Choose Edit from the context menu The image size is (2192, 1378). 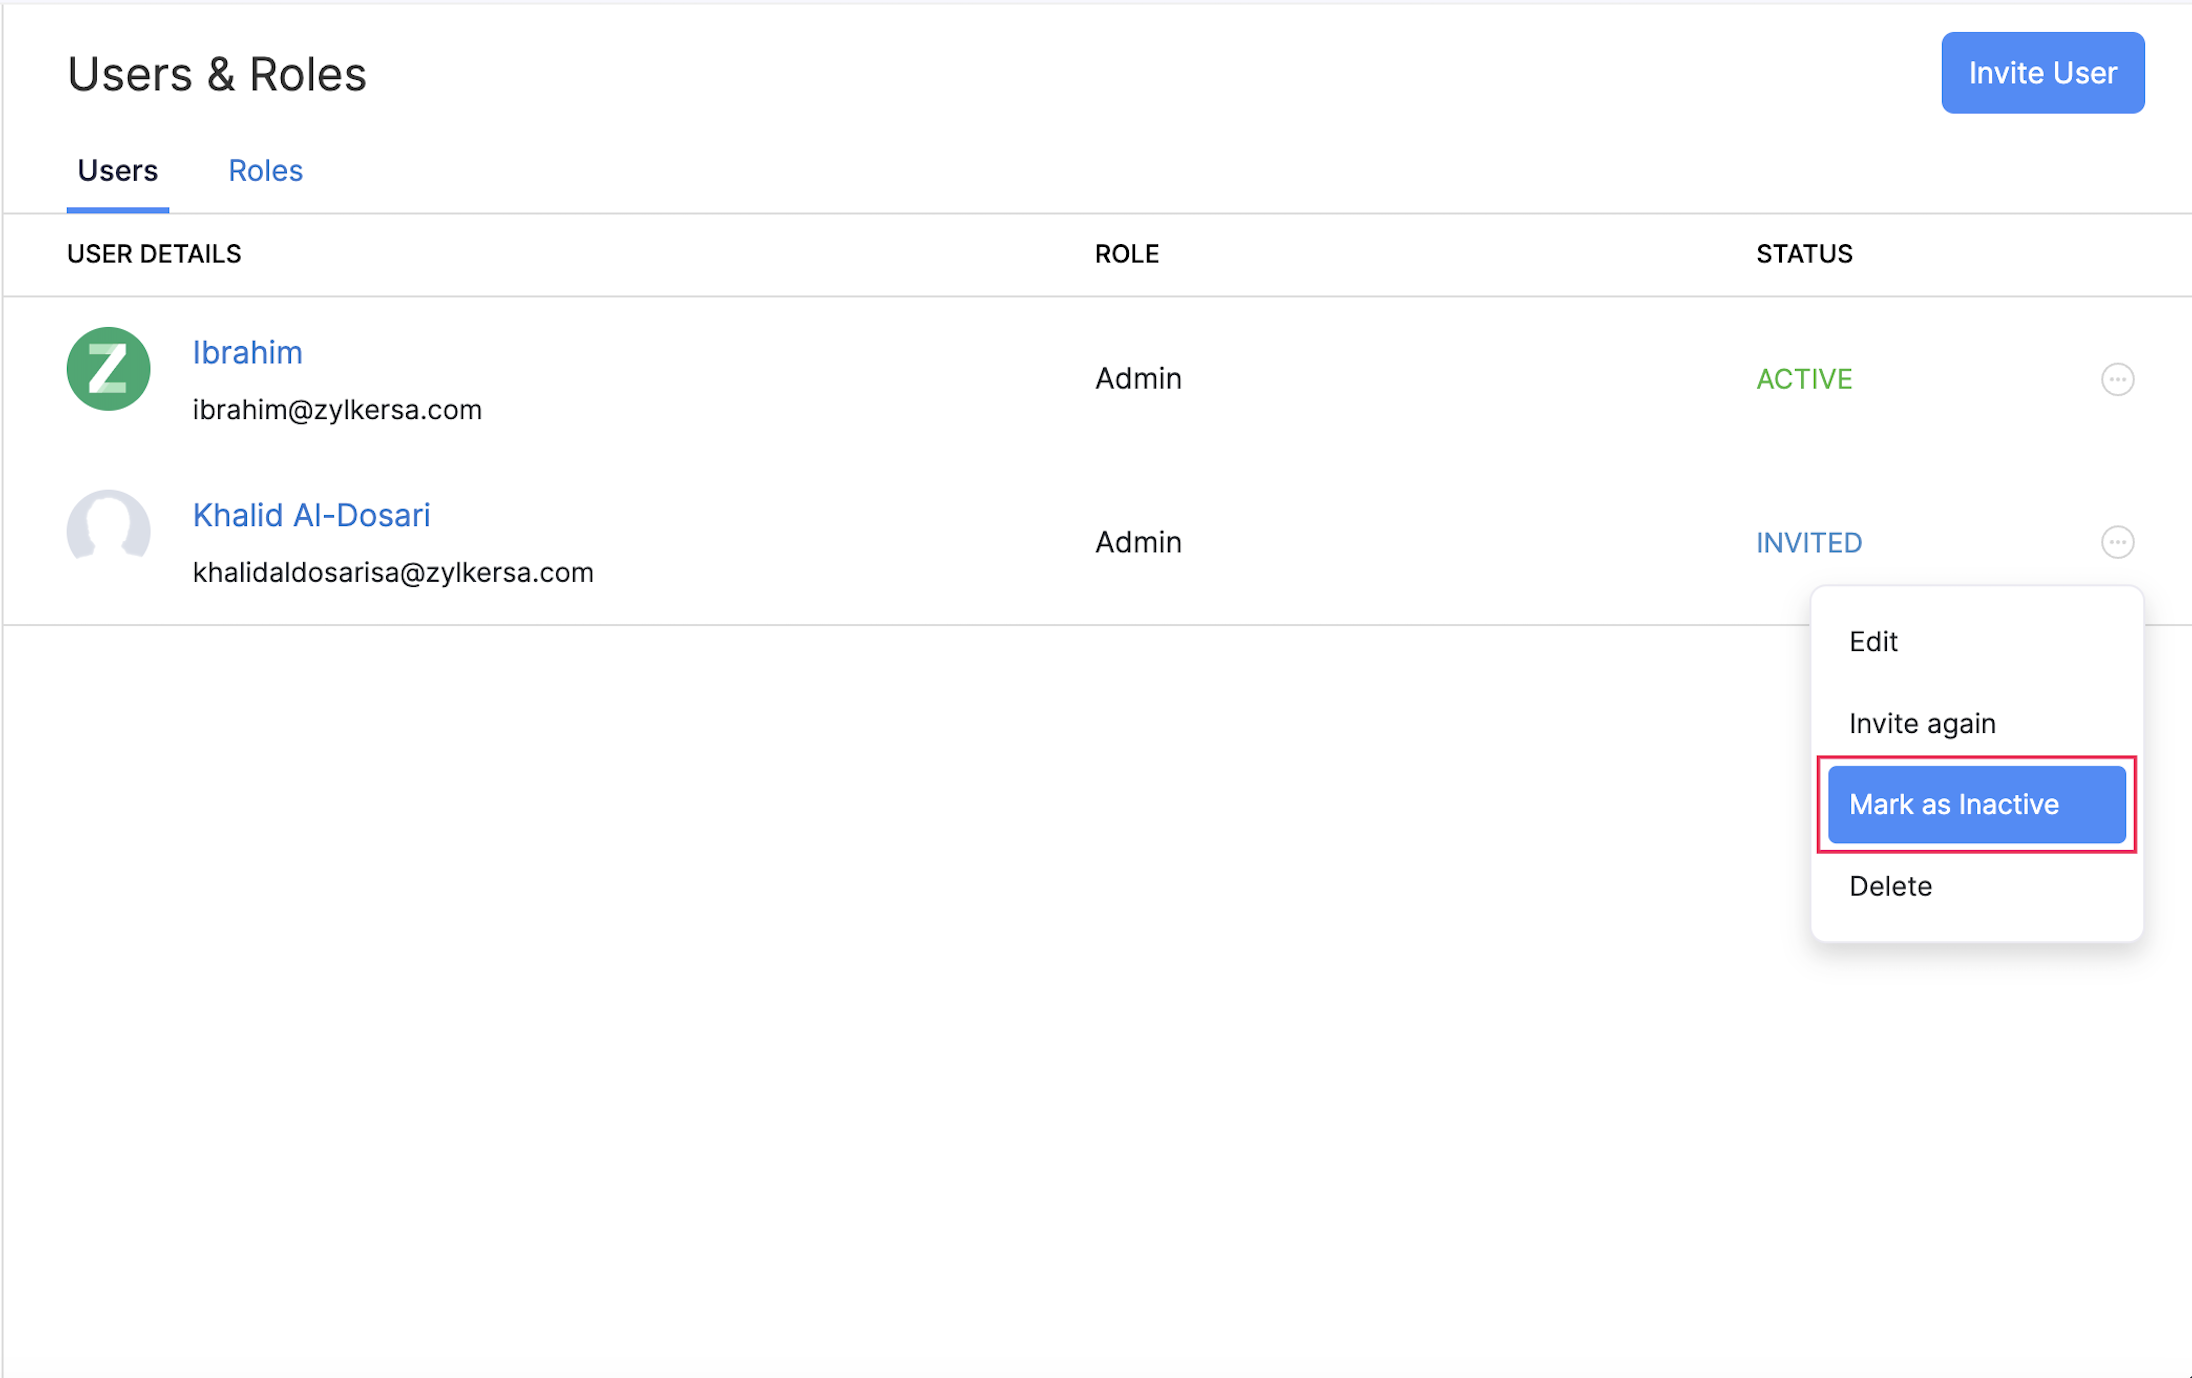tap(1873, 641)
